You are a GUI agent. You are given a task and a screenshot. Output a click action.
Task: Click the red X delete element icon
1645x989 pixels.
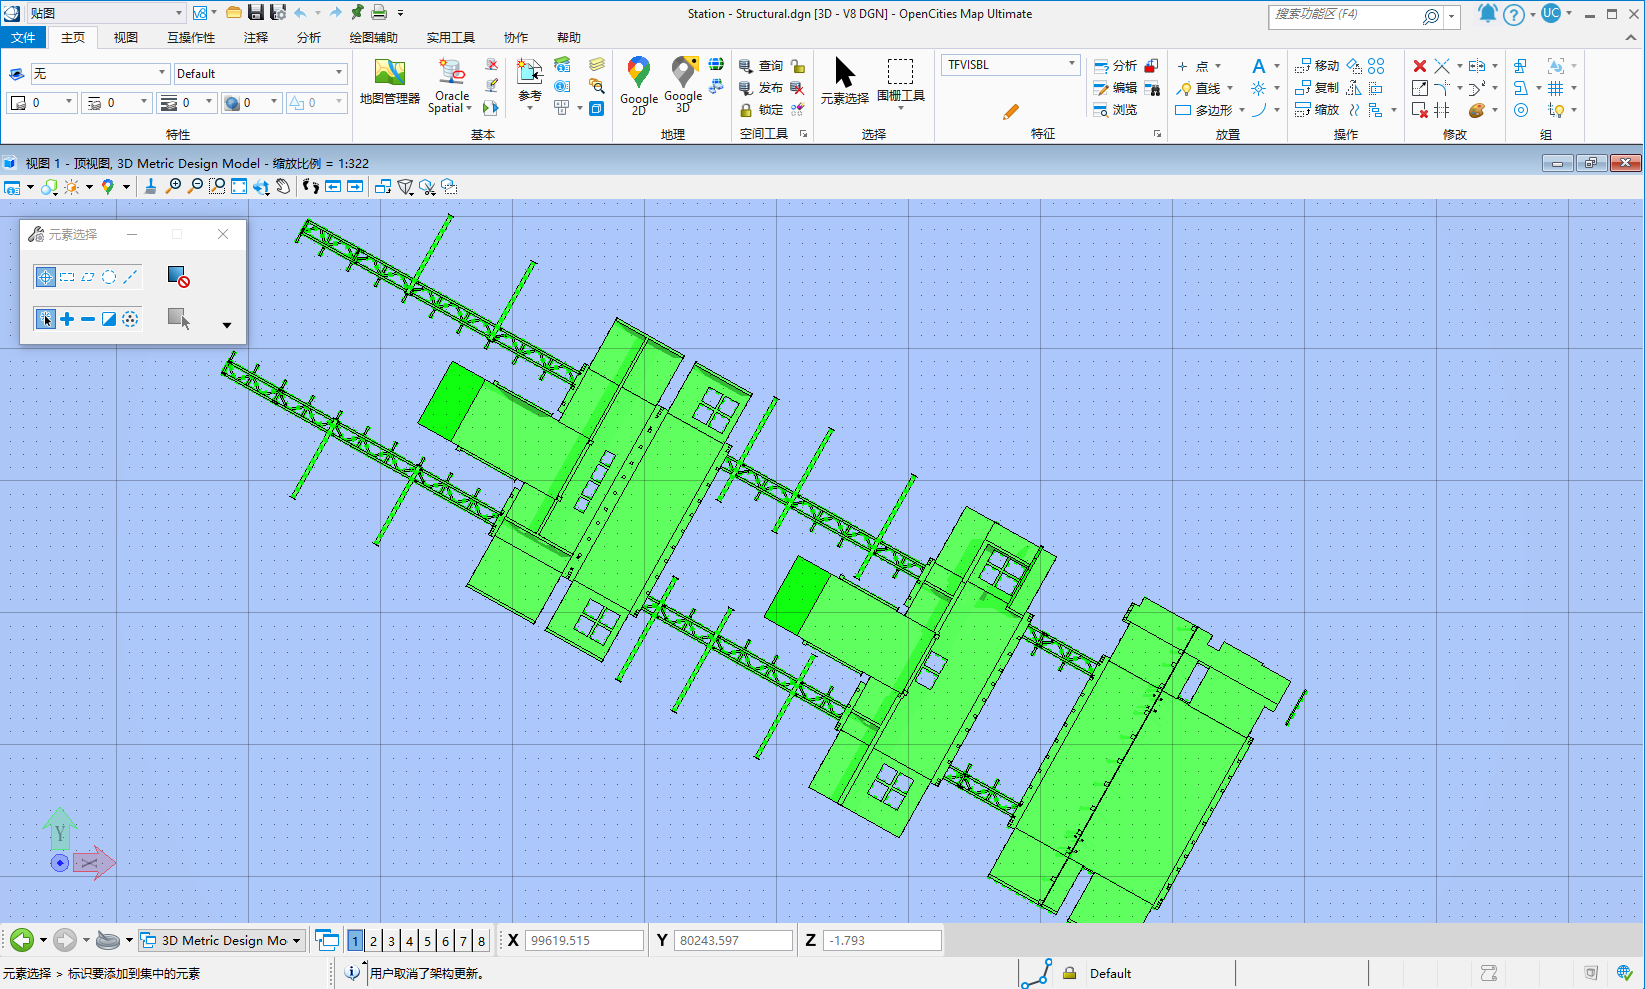coord(1419,66)
